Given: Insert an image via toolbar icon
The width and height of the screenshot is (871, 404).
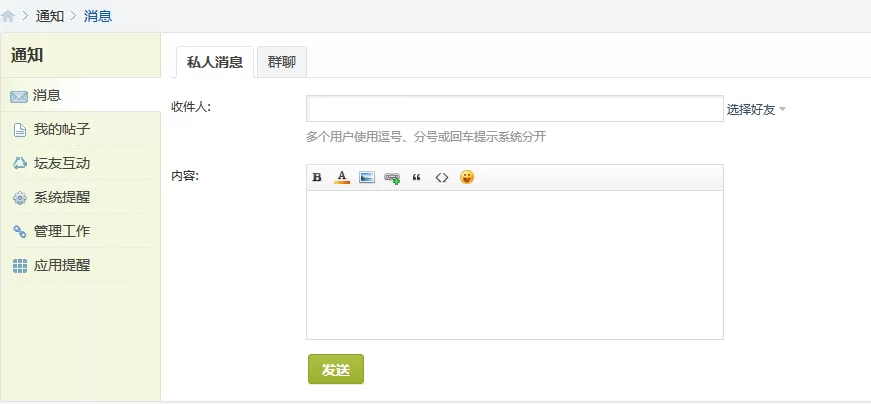Looking at the screenshot, I should [x=367, y=177].
